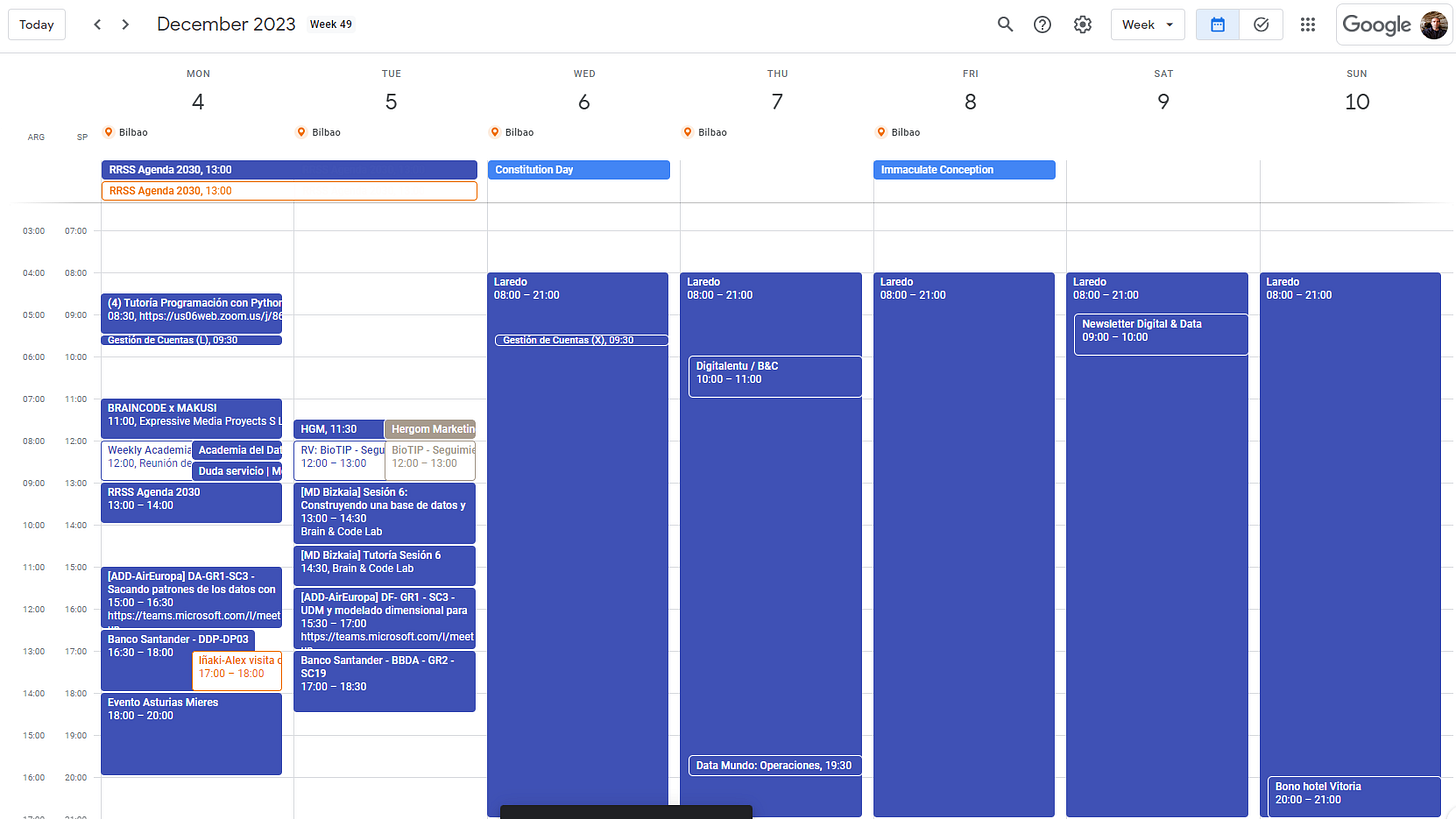This screenshot has height=819, width=1456.
Task: Open ADD-AirEuropa DA-GR1-SC3 event
Action: click(x=191, y=597)
